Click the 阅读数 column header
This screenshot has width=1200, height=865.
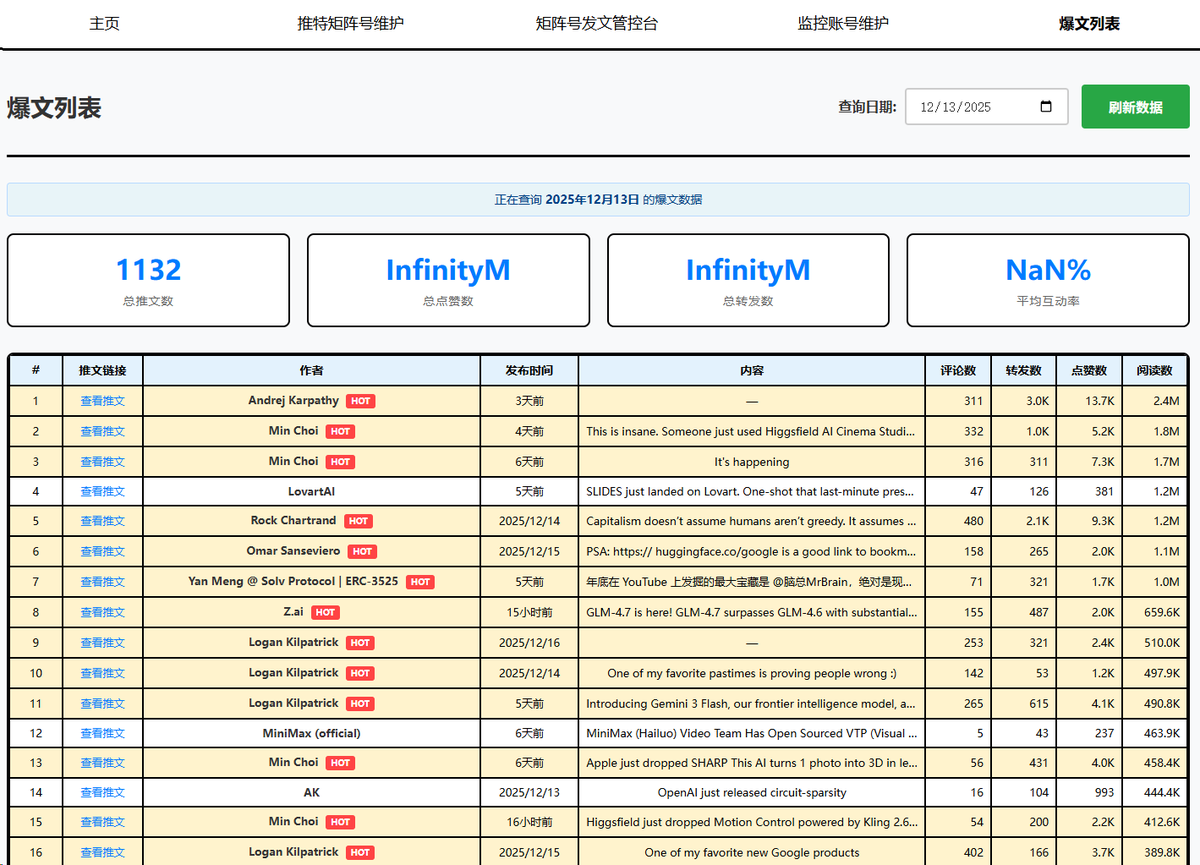point(1154,370)
